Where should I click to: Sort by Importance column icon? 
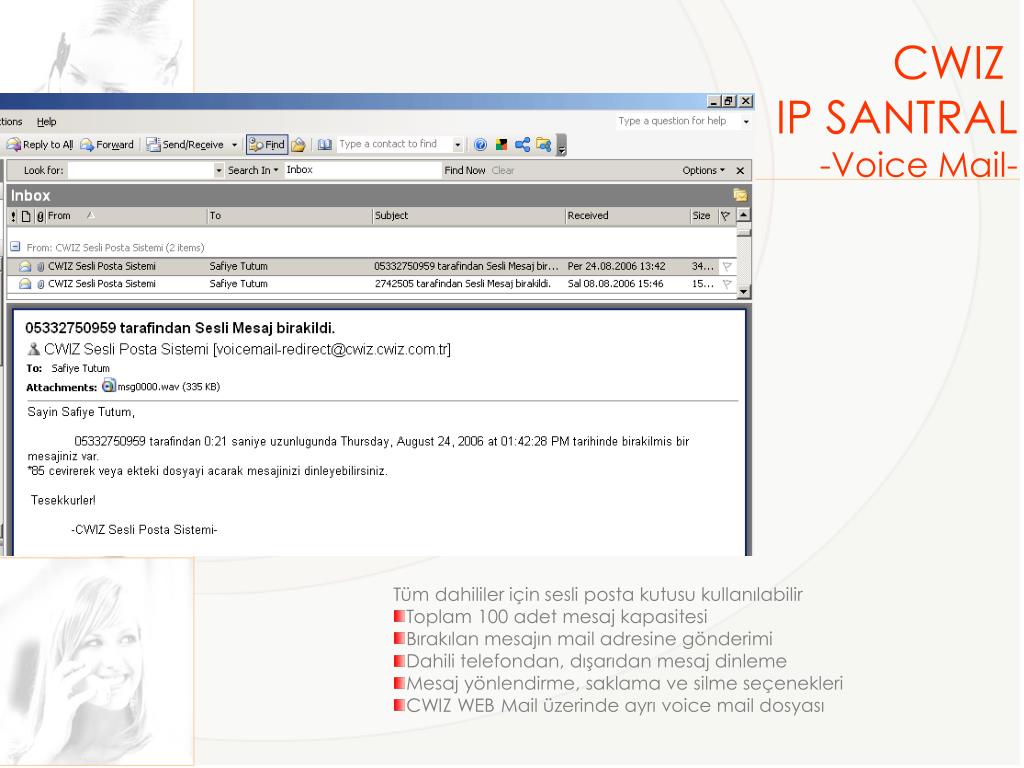13,216
